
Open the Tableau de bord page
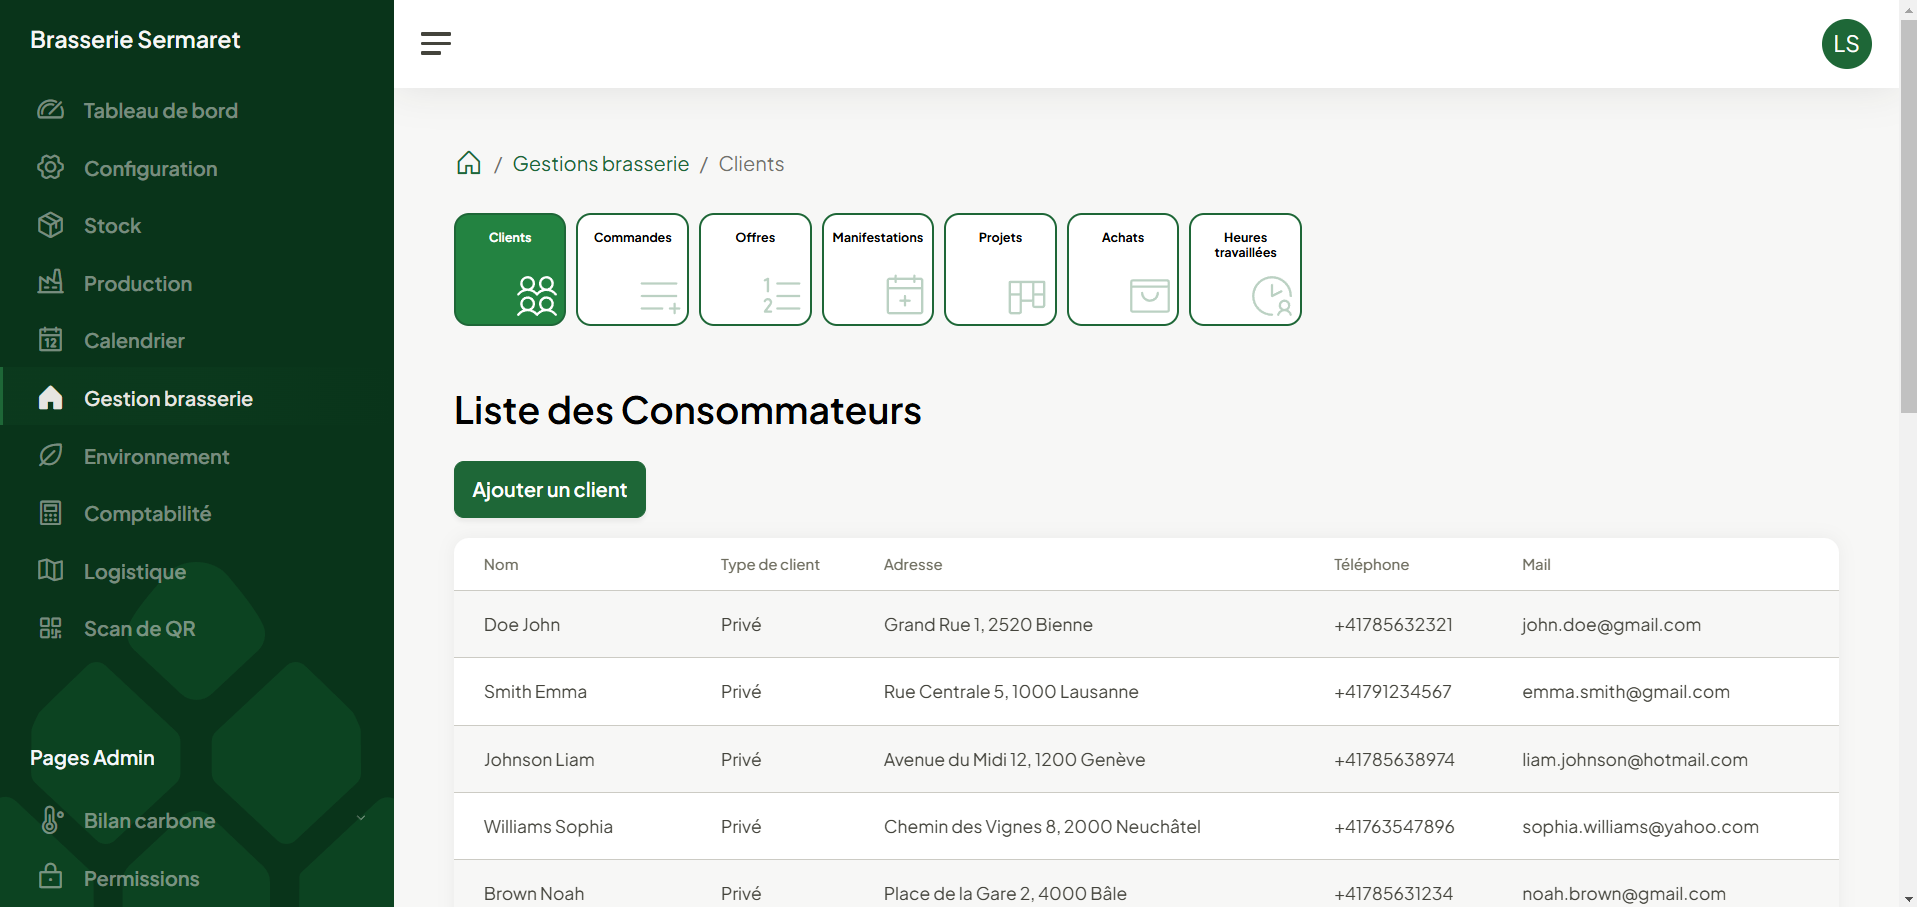pyautogui.click(x=160, y=110)
